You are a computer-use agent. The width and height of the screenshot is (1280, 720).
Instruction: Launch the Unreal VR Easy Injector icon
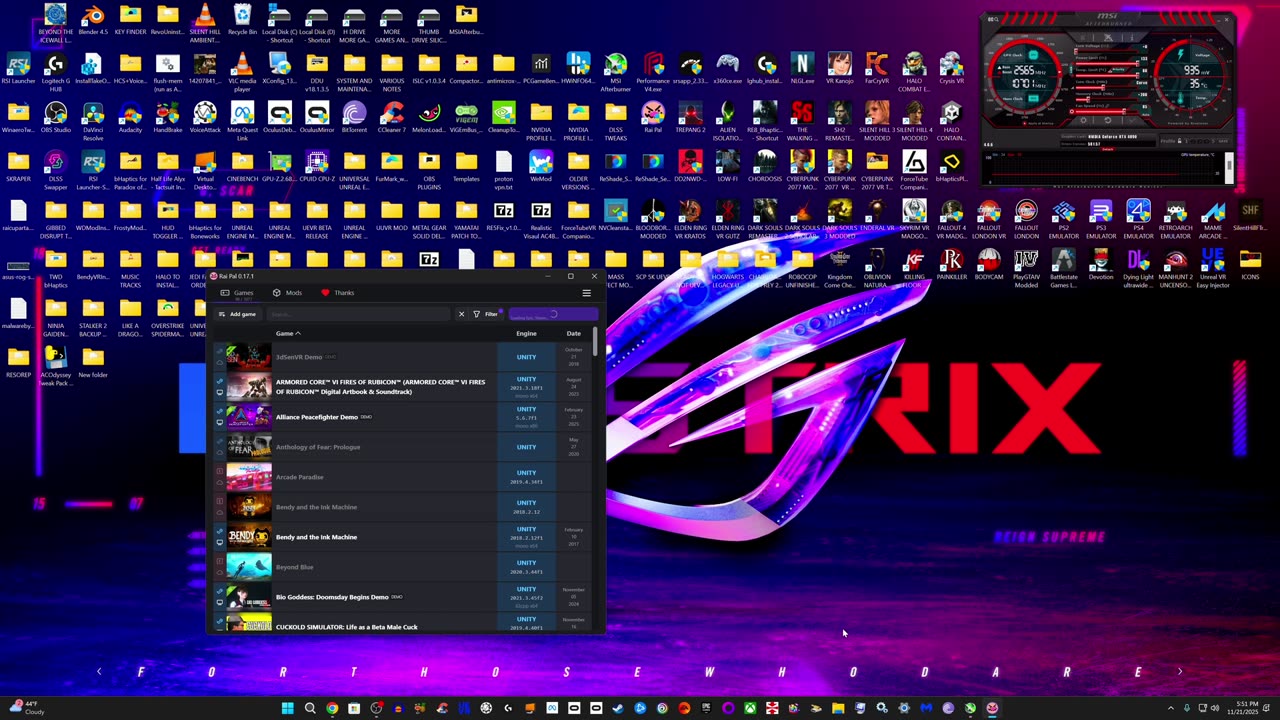tap(1213, 266)
